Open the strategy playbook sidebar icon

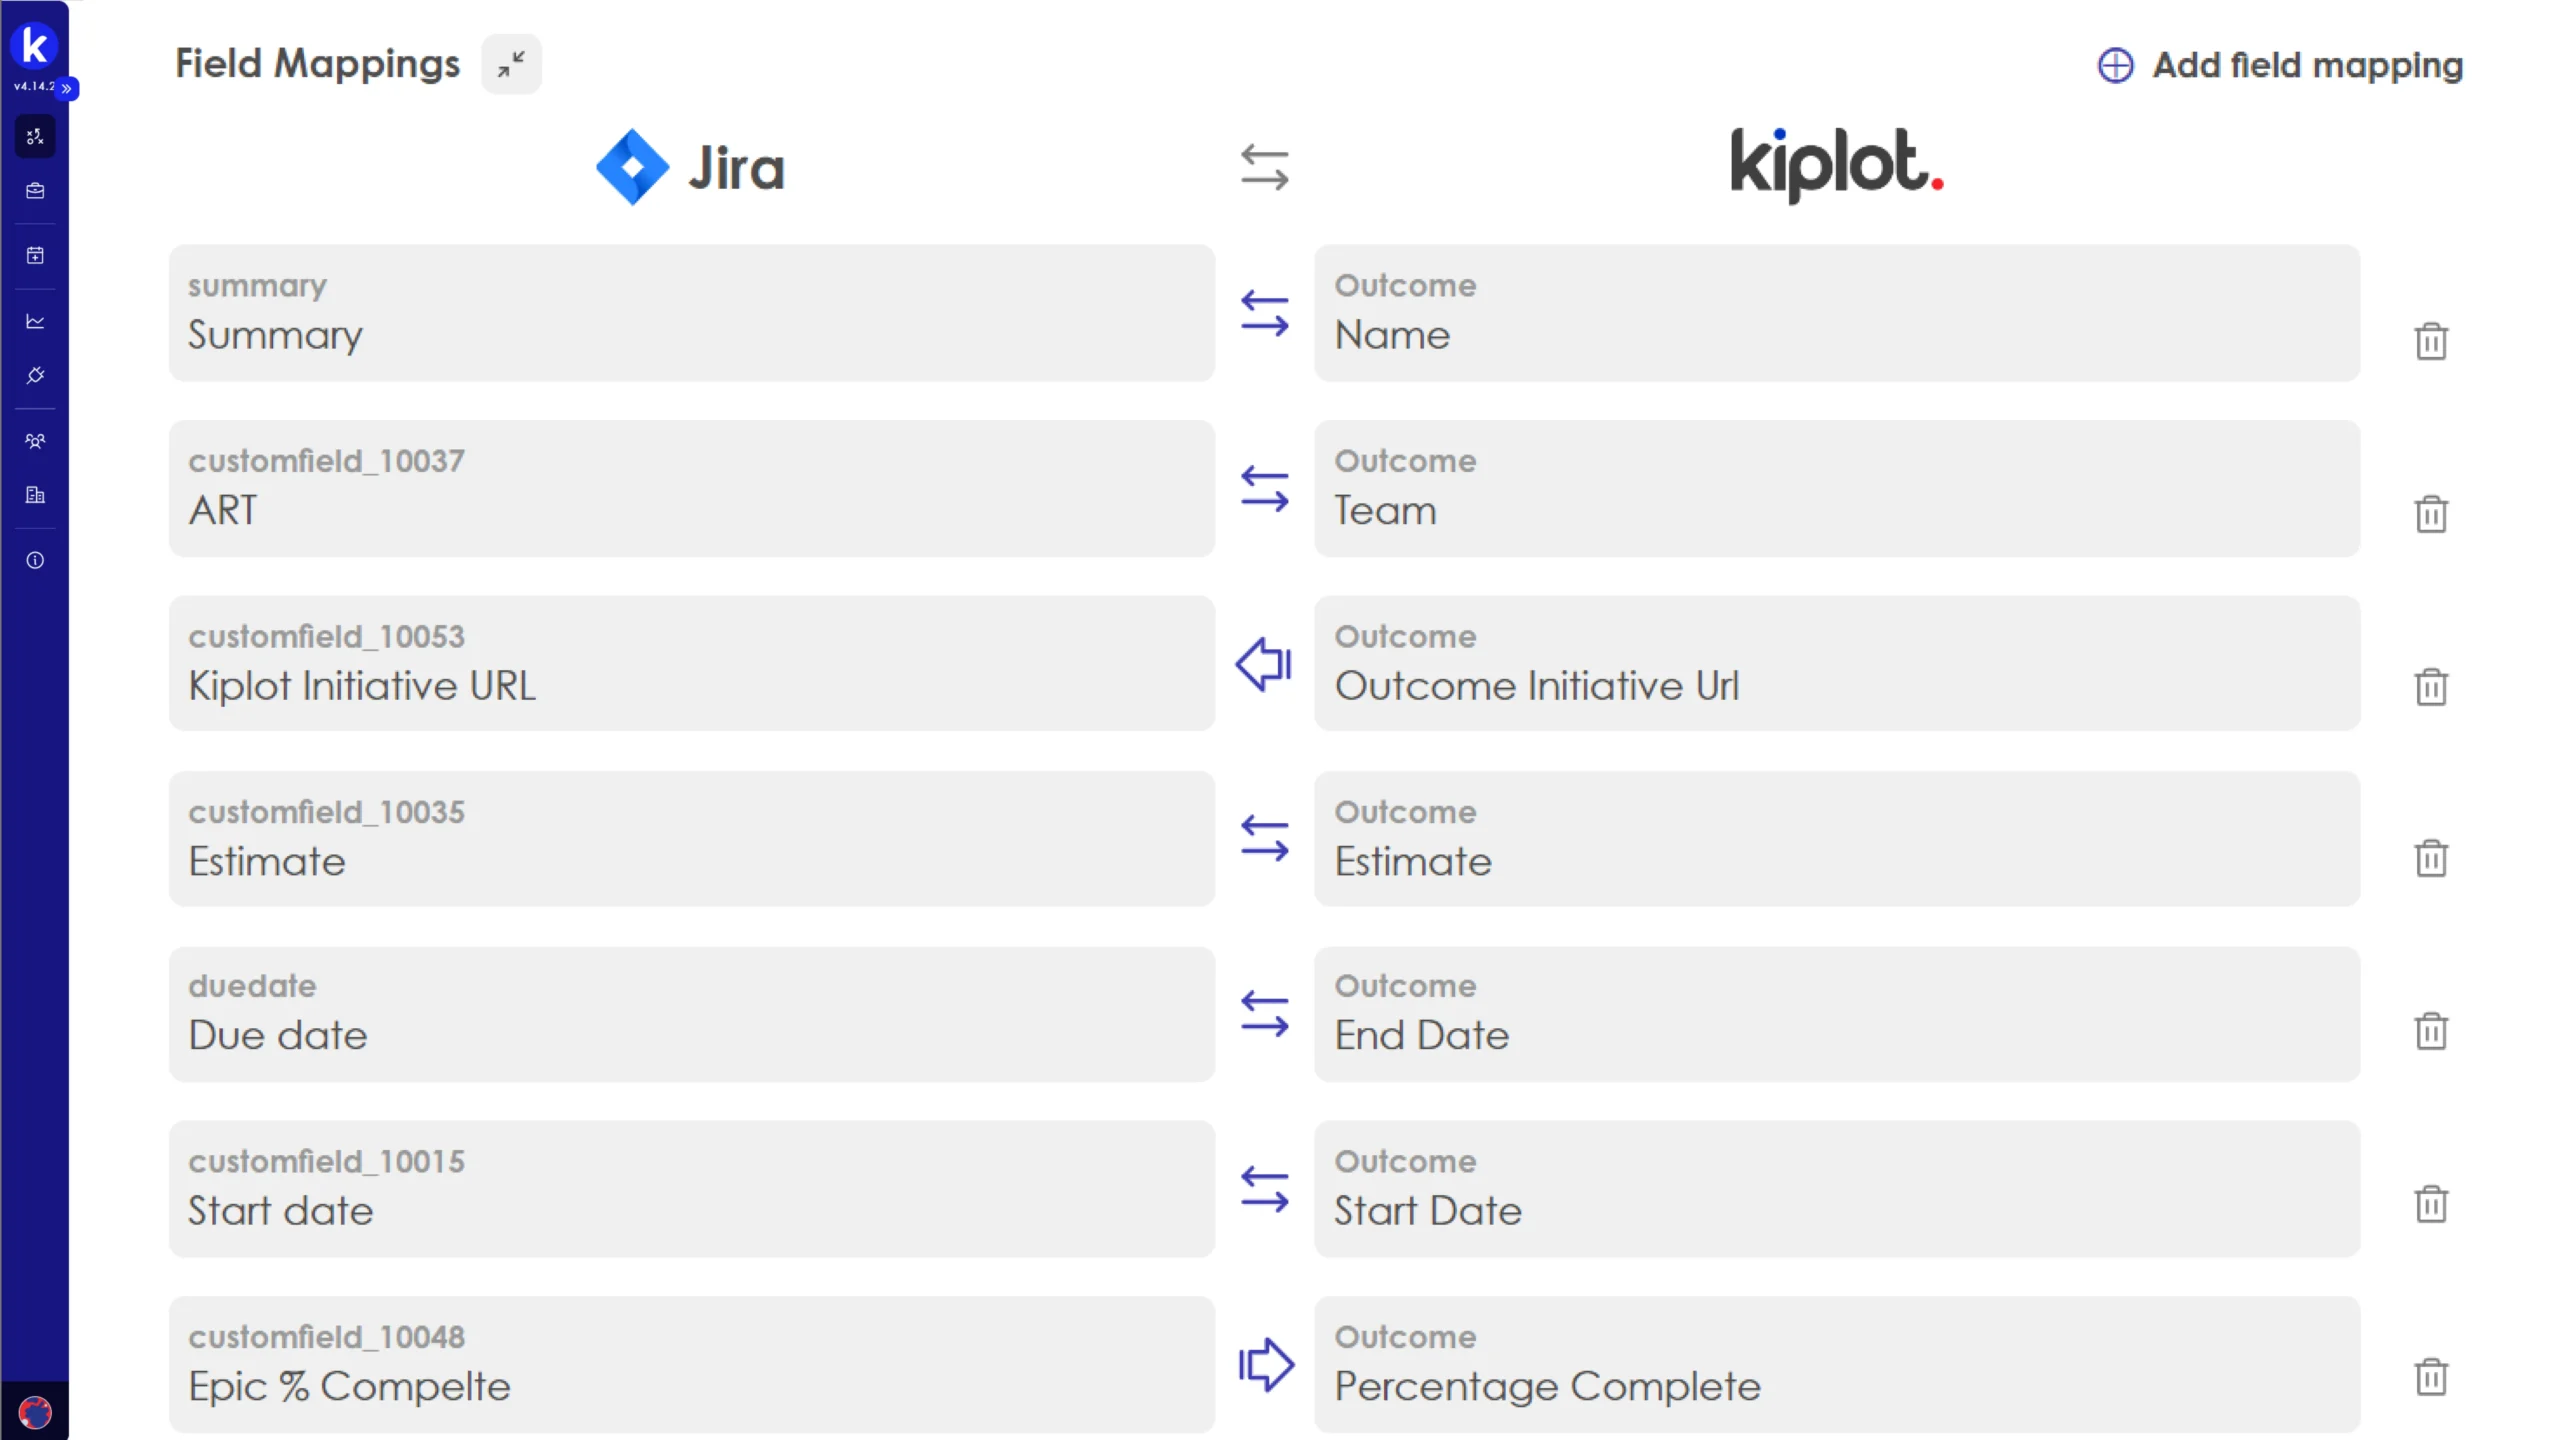pyautogui.click(x=35, y=137)
